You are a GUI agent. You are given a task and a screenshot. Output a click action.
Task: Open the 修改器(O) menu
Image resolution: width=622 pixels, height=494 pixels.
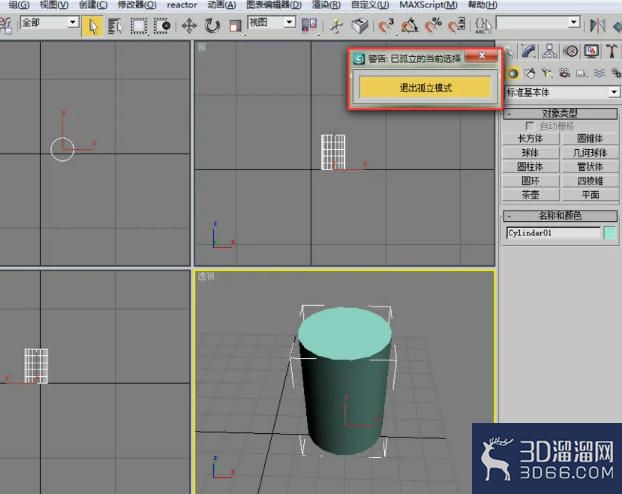point(137,5)
